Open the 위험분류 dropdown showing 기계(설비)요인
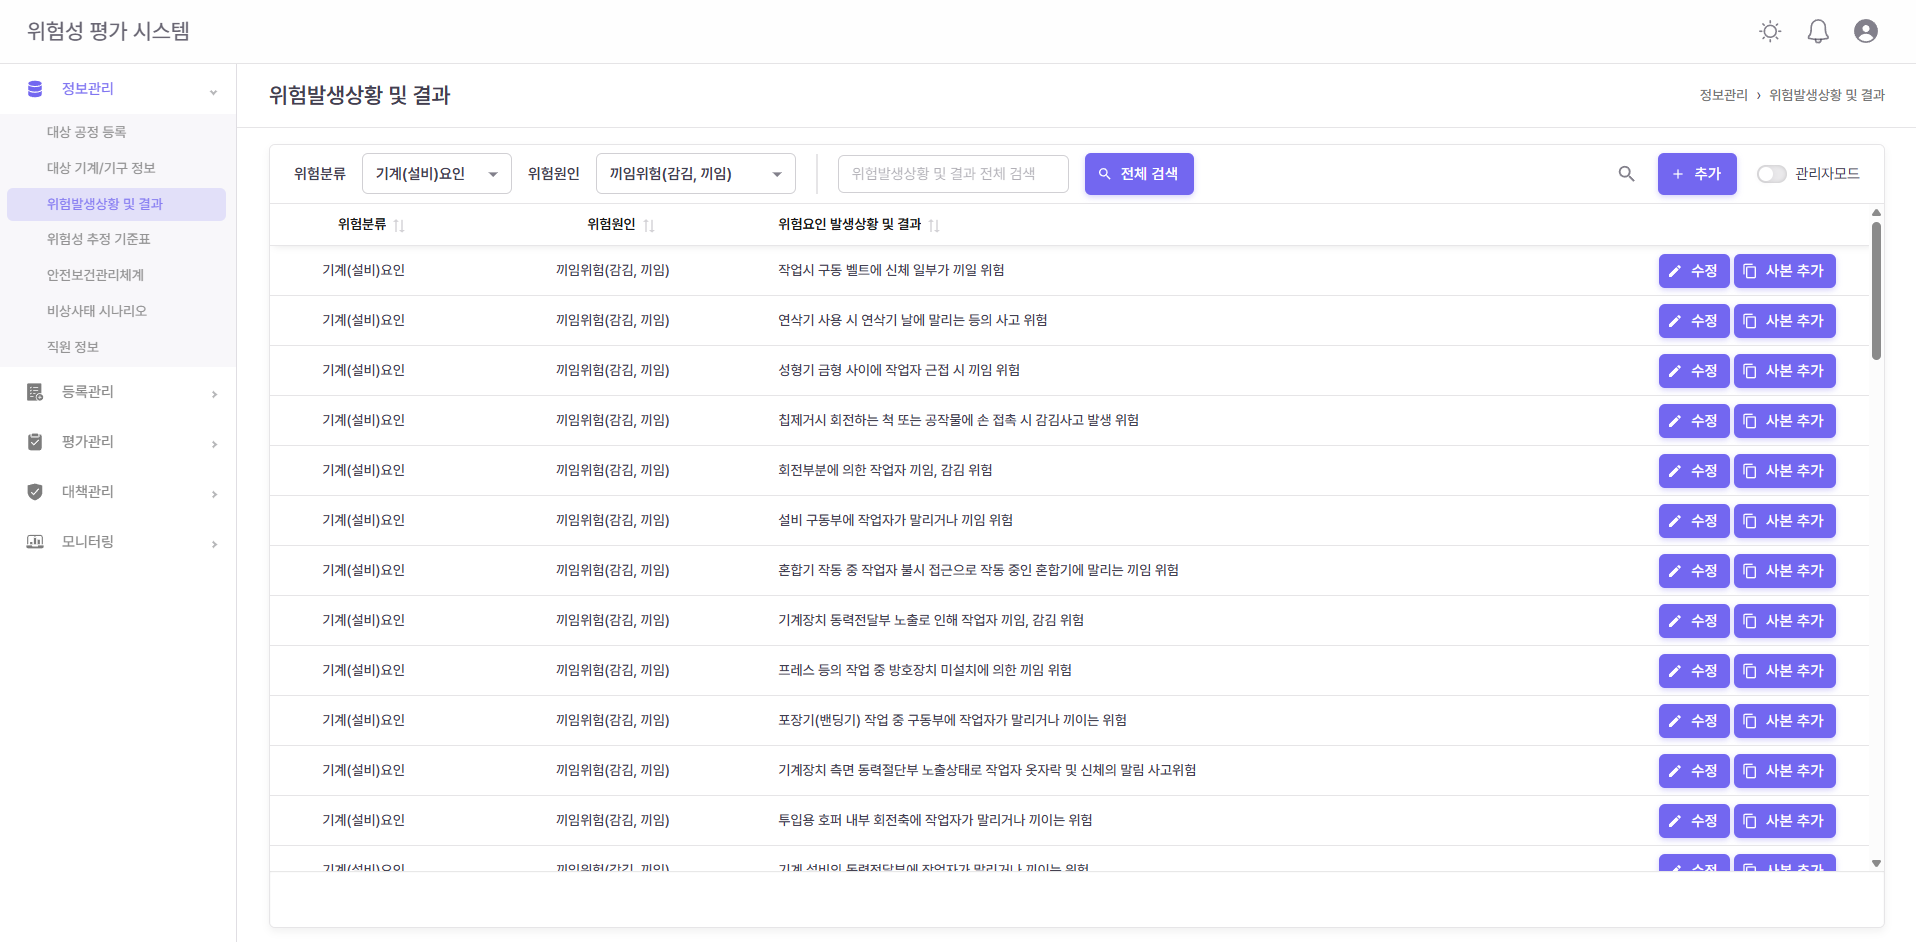Viewport: 1916px width, 942px height. click(x=436, y=174)
